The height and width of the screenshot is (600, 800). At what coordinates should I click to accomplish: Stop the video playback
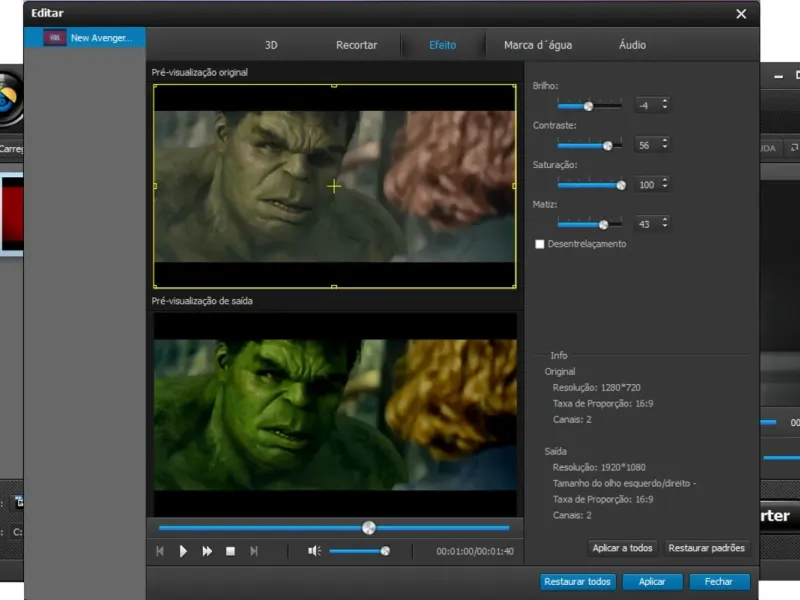click(230, 551)
